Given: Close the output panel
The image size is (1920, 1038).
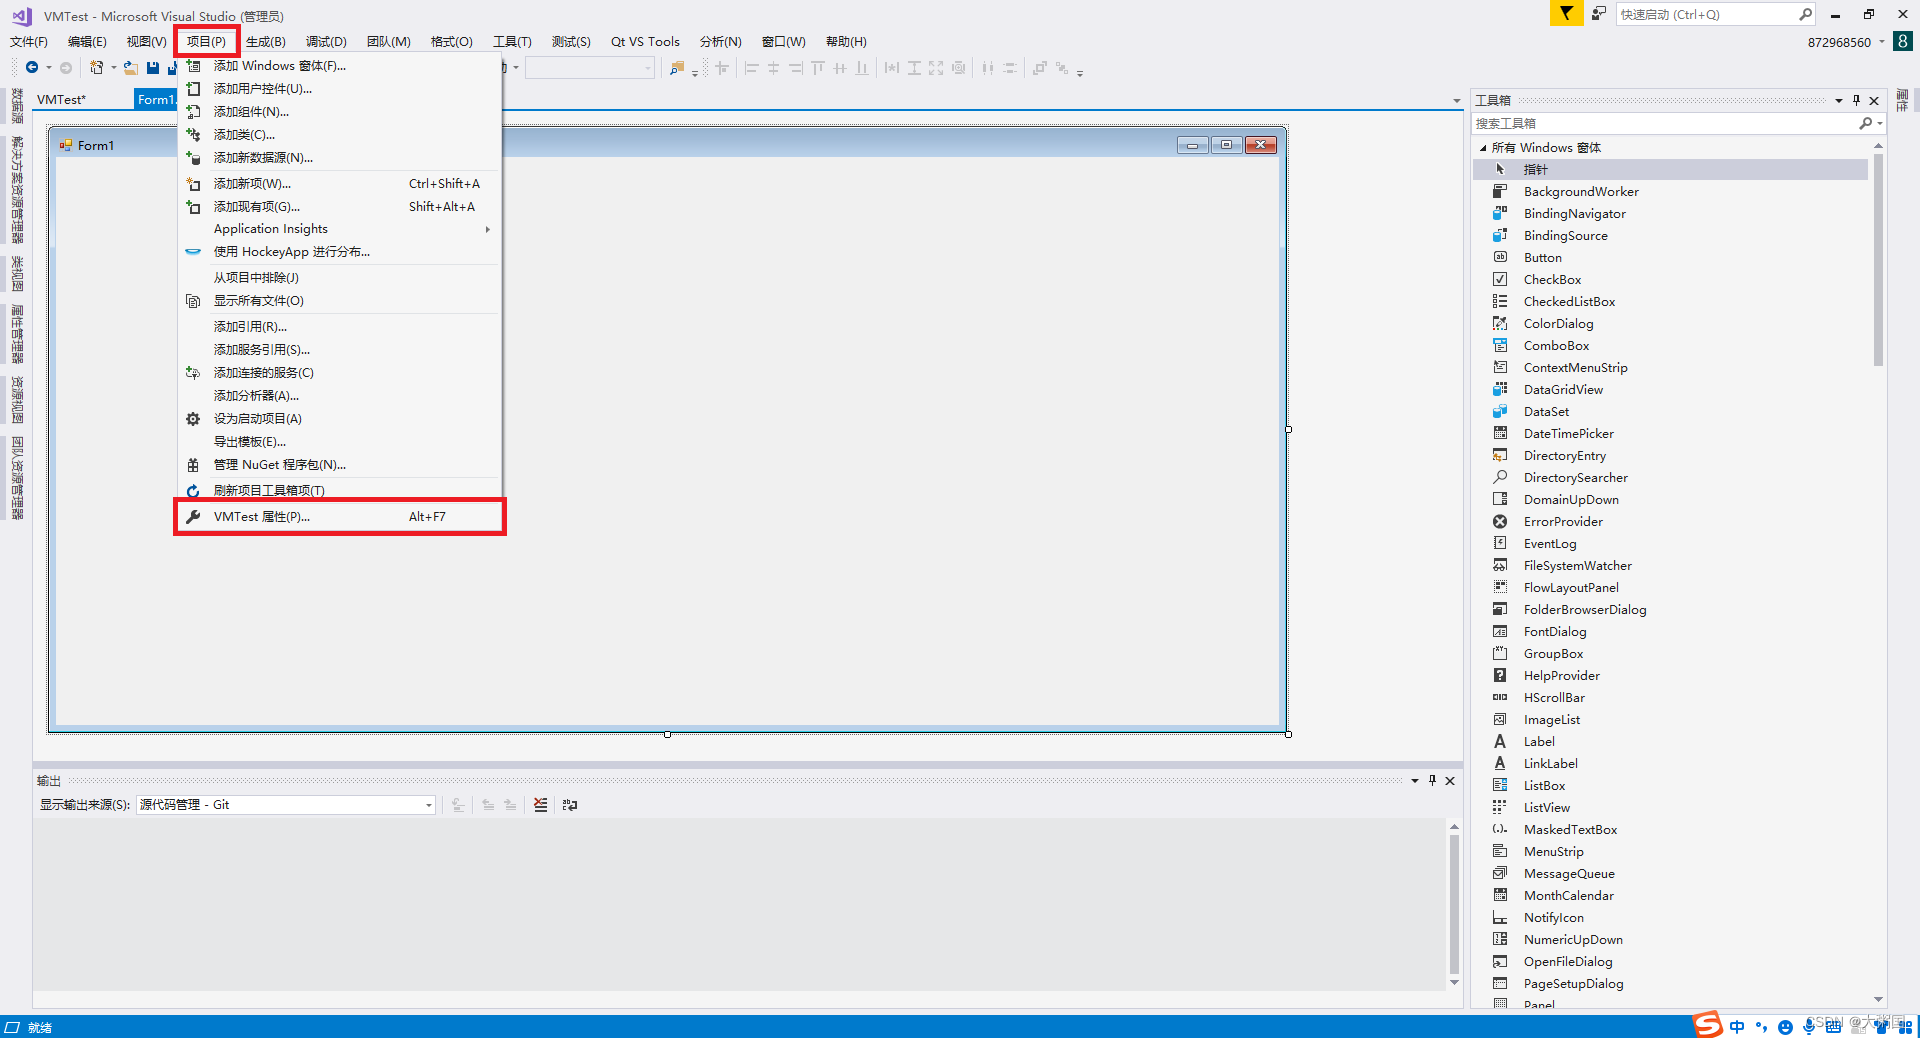Looking at the screenshot, I should coord(1450,781).
